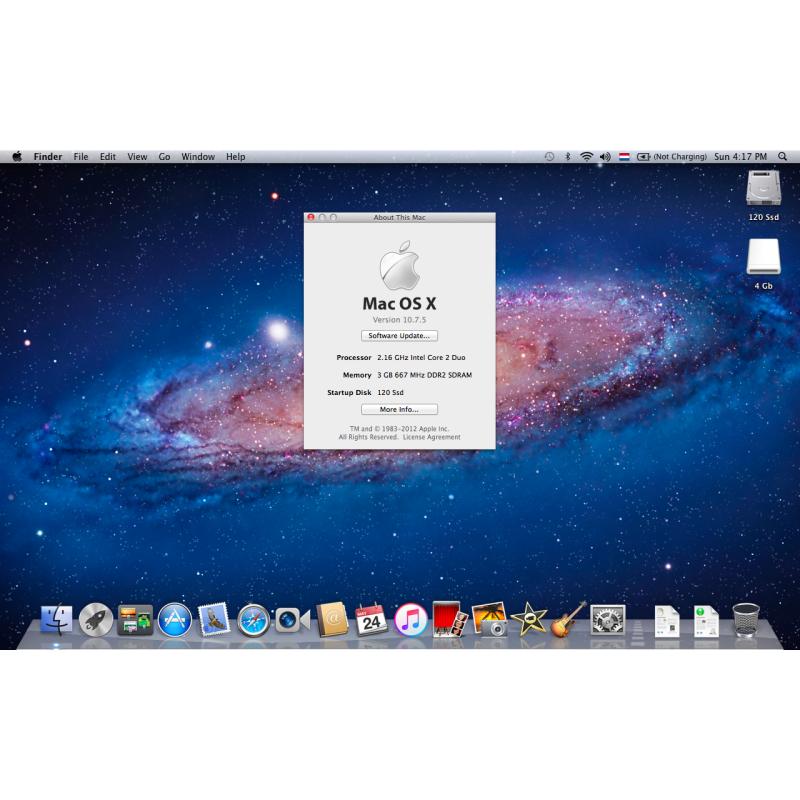Launch GarageBand guitar icon

[568, 619]
